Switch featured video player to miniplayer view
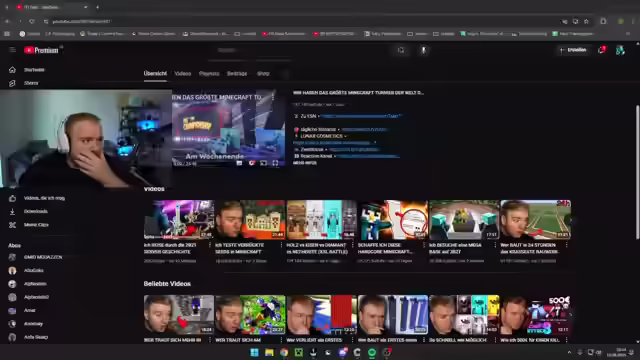Image resolution: width=640 pixels, height=360 pixels. (x=263, y=163)
